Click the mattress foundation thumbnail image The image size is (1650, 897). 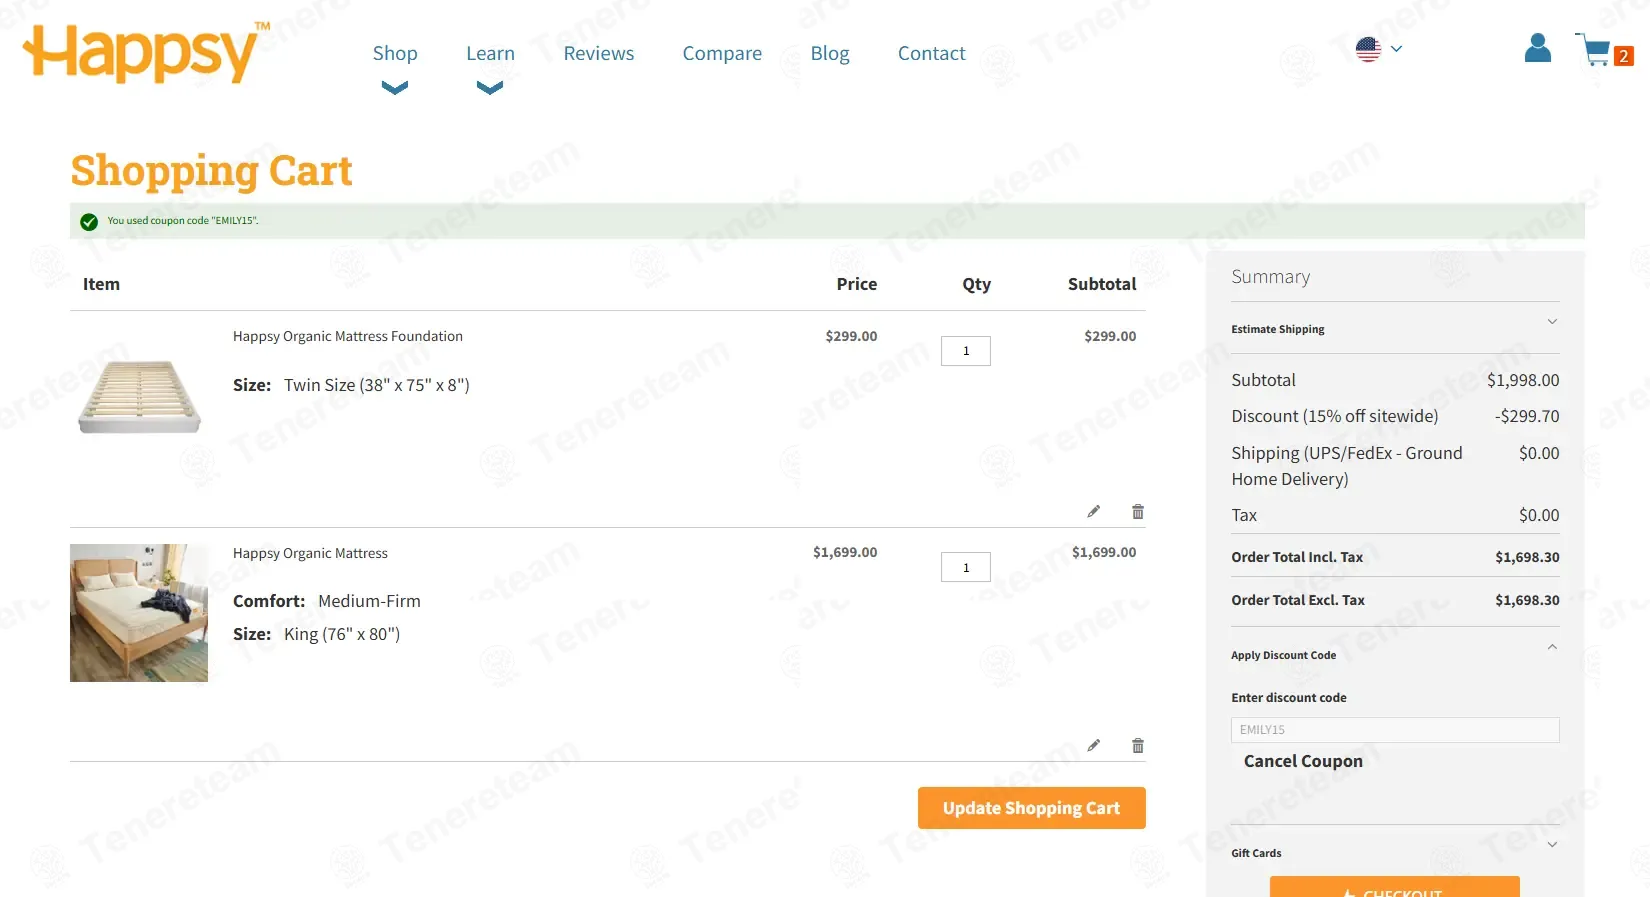tap(140, 395)
